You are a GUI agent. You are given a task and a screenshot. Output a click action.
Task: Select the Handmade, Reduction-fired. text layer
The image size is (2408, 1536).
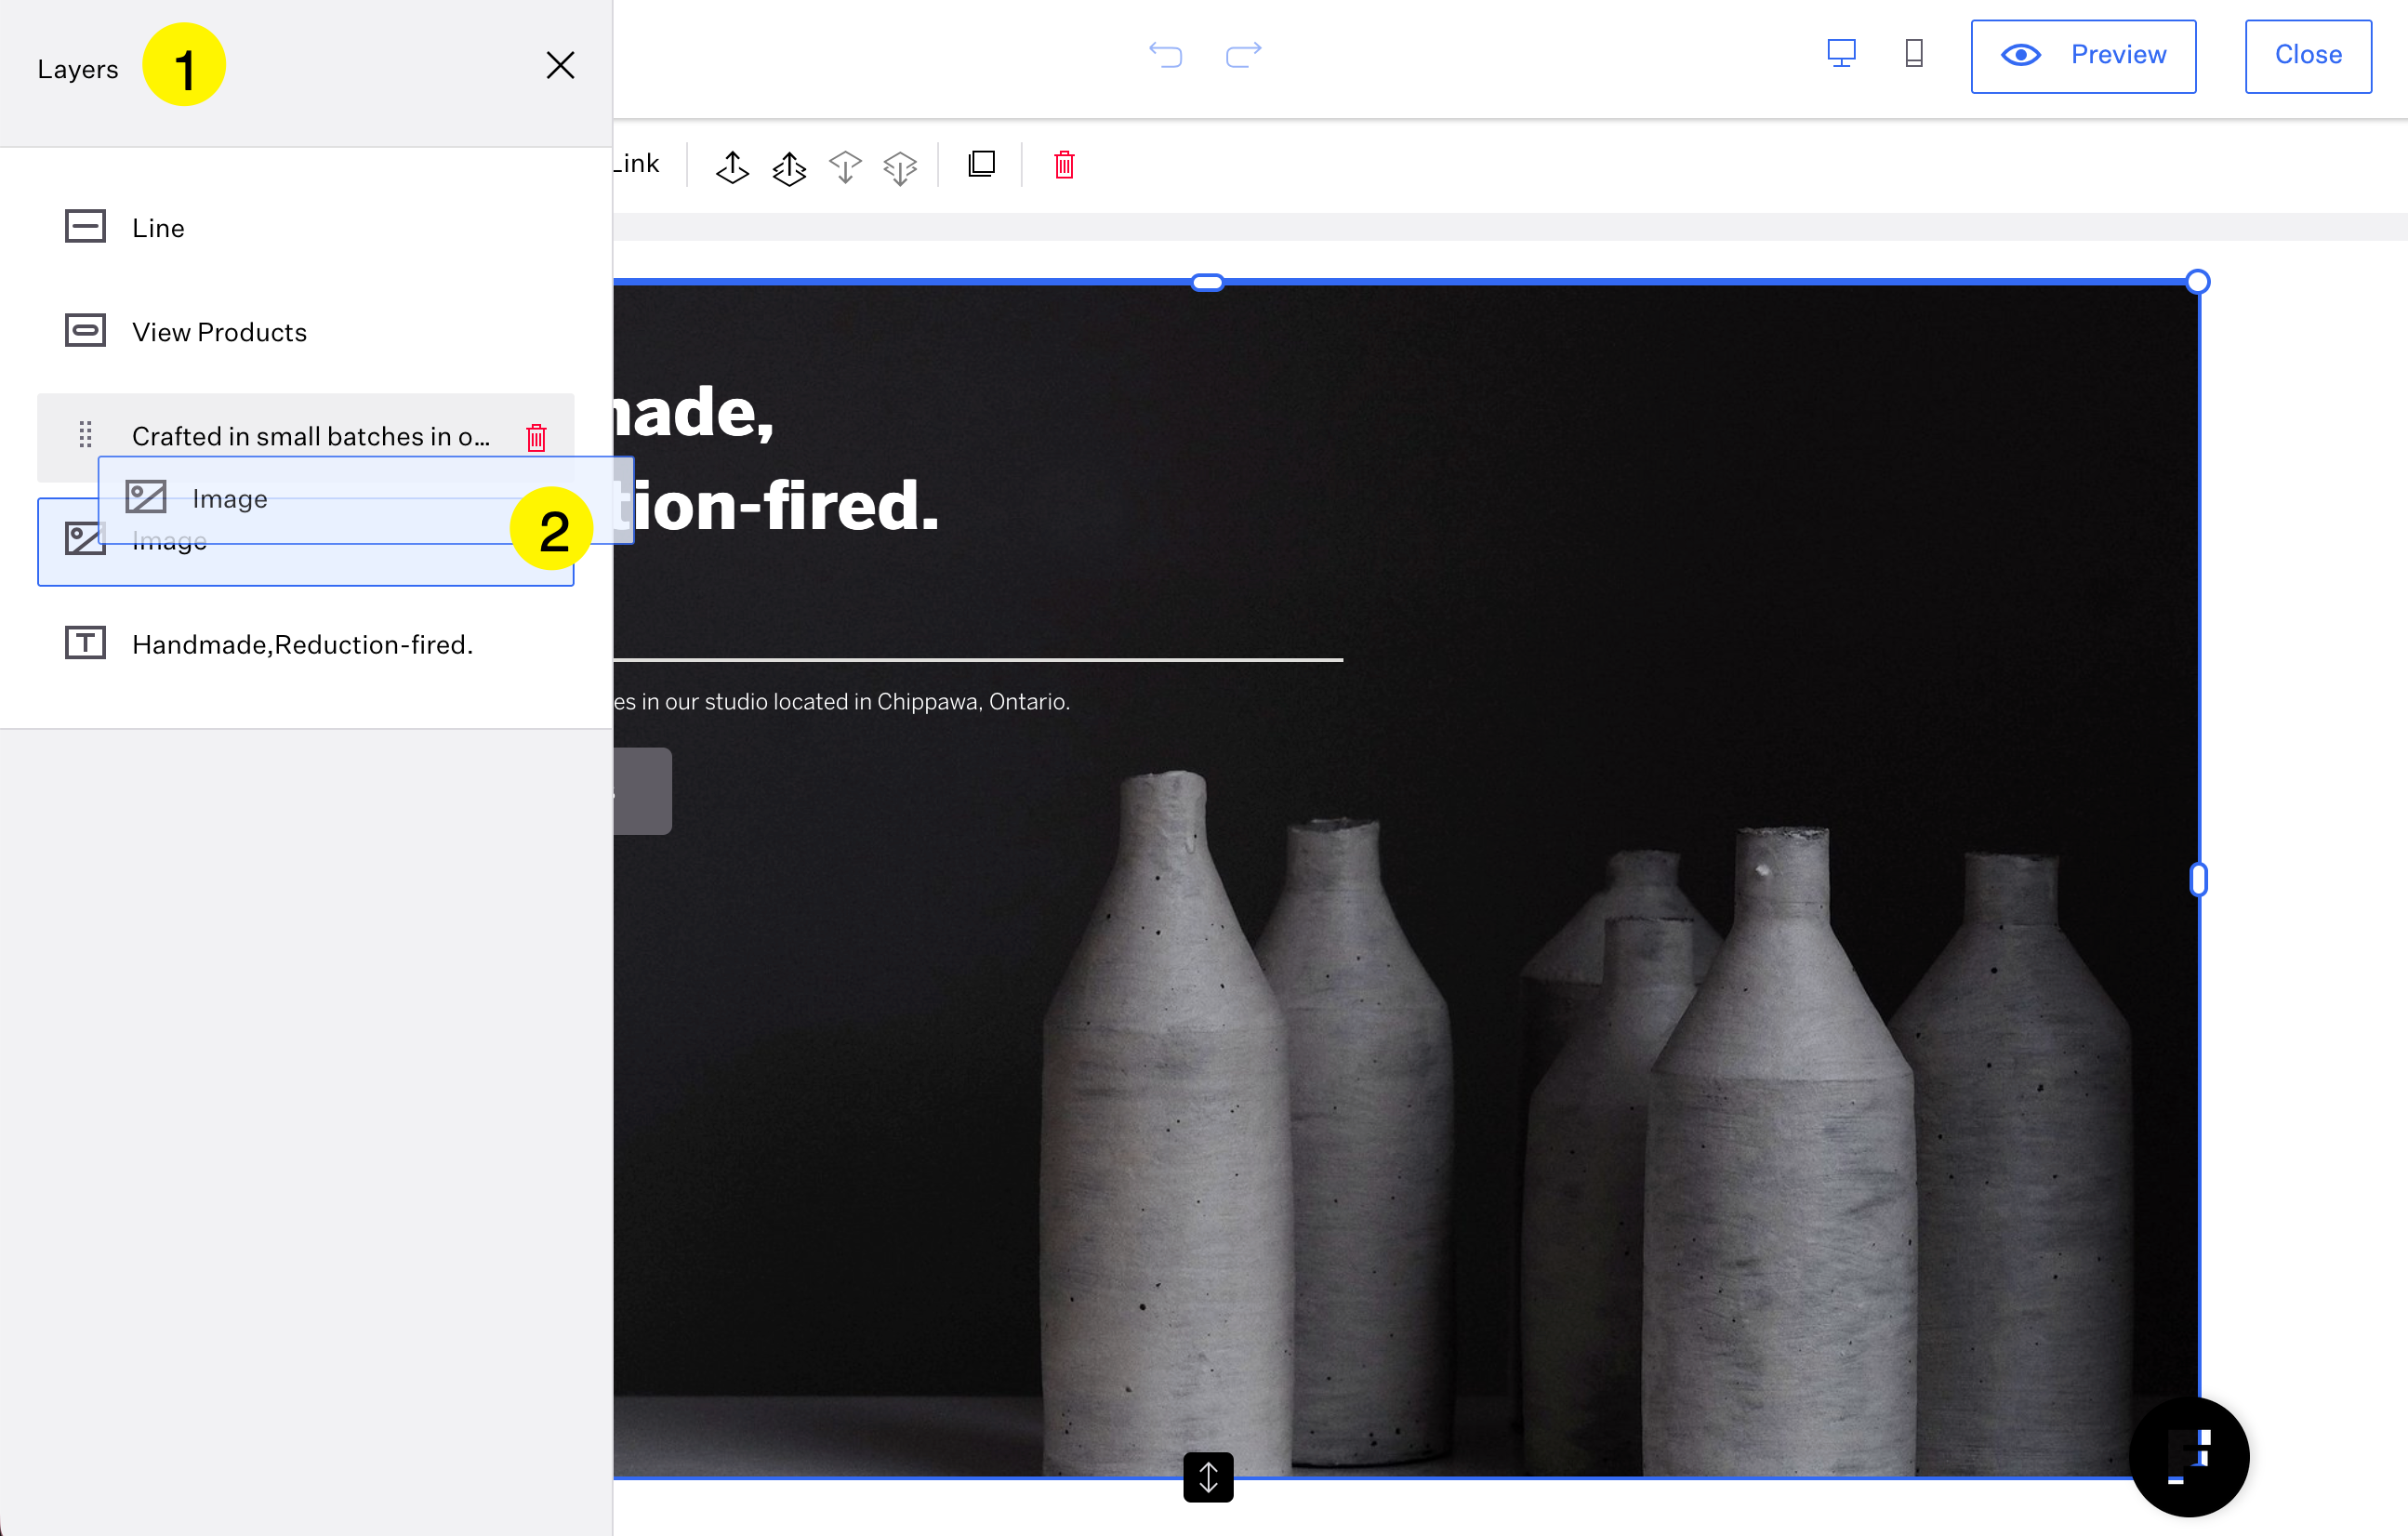tap(302, 645)
